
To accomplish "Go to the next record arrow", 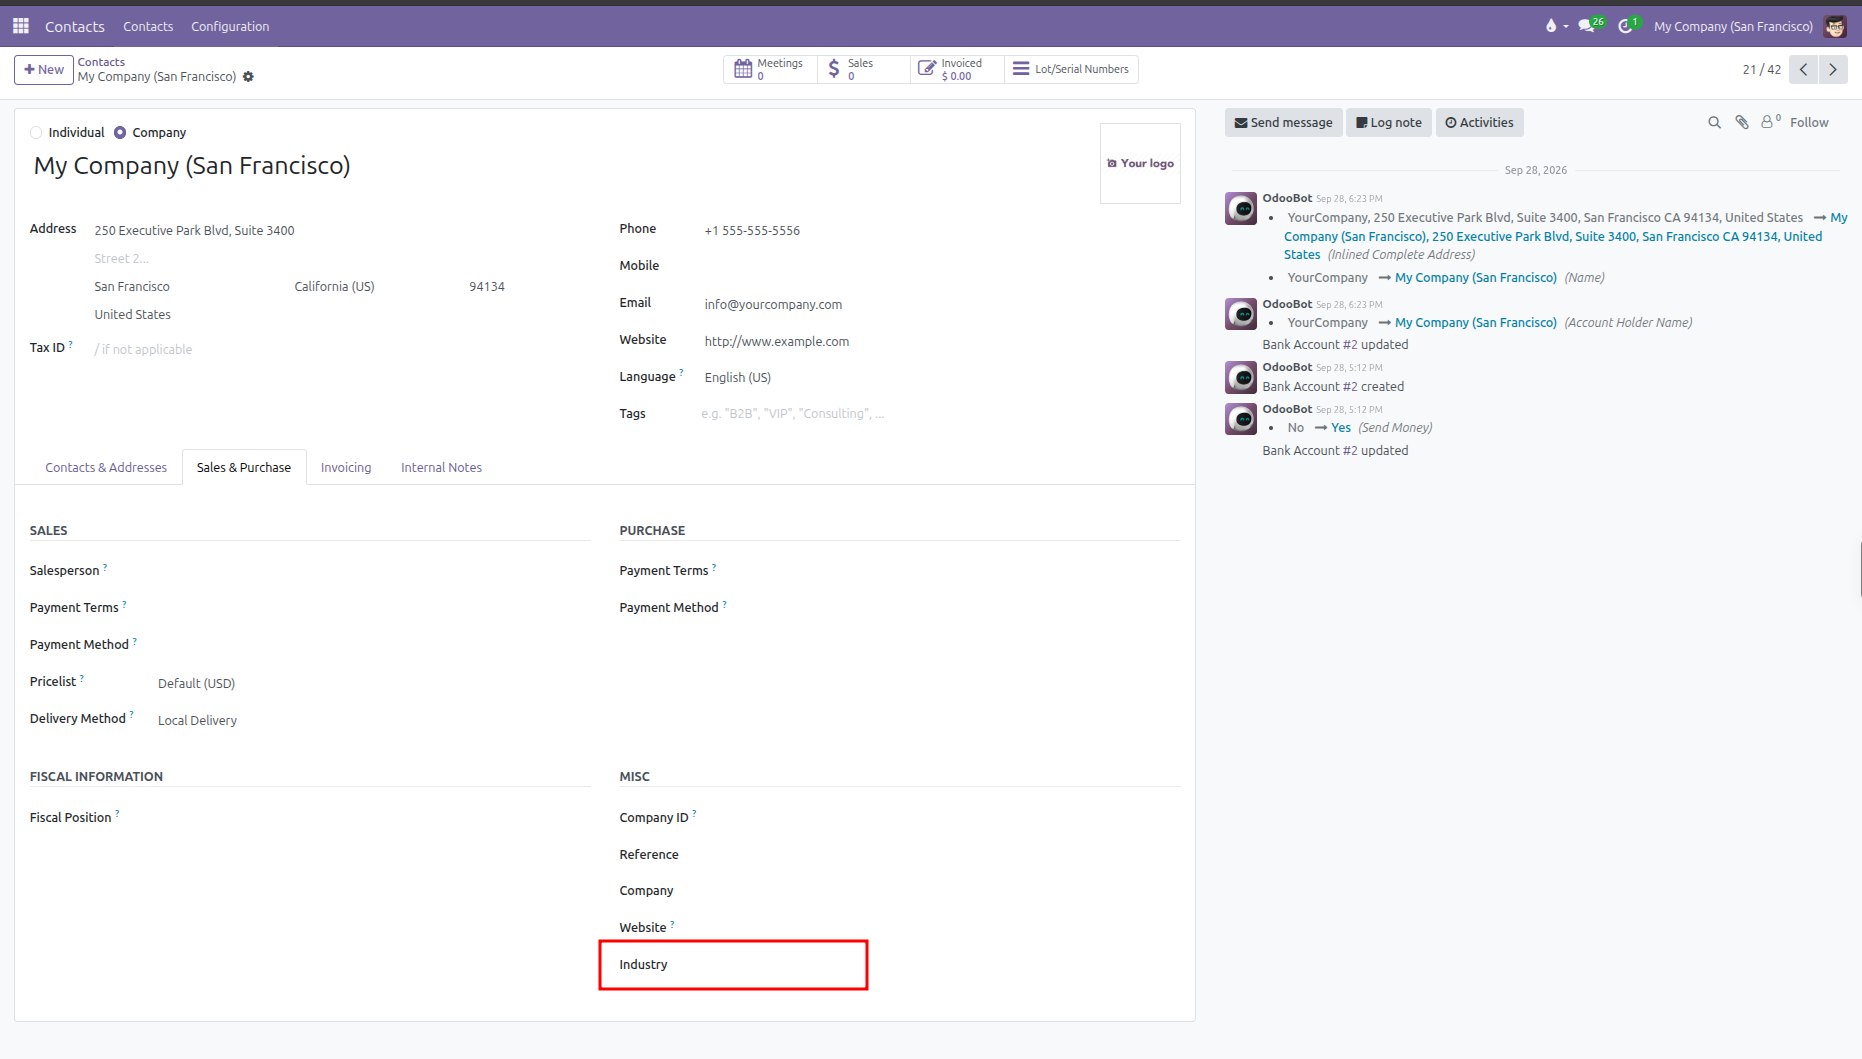I will pos(1833,69).
